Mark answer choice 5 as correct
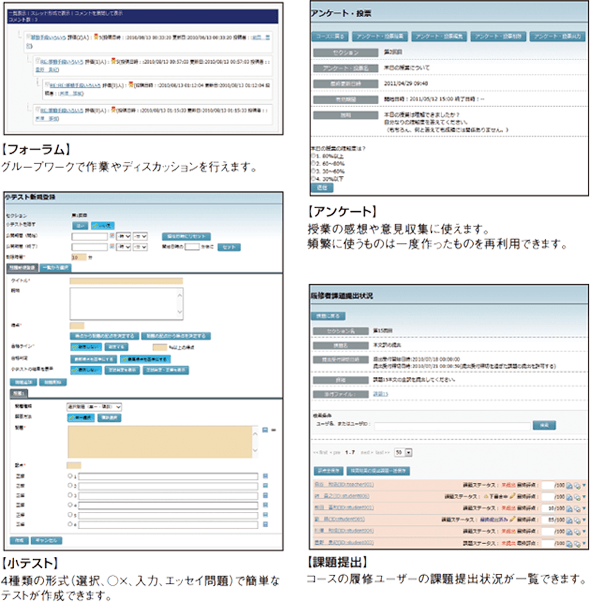 click(70, 514)
